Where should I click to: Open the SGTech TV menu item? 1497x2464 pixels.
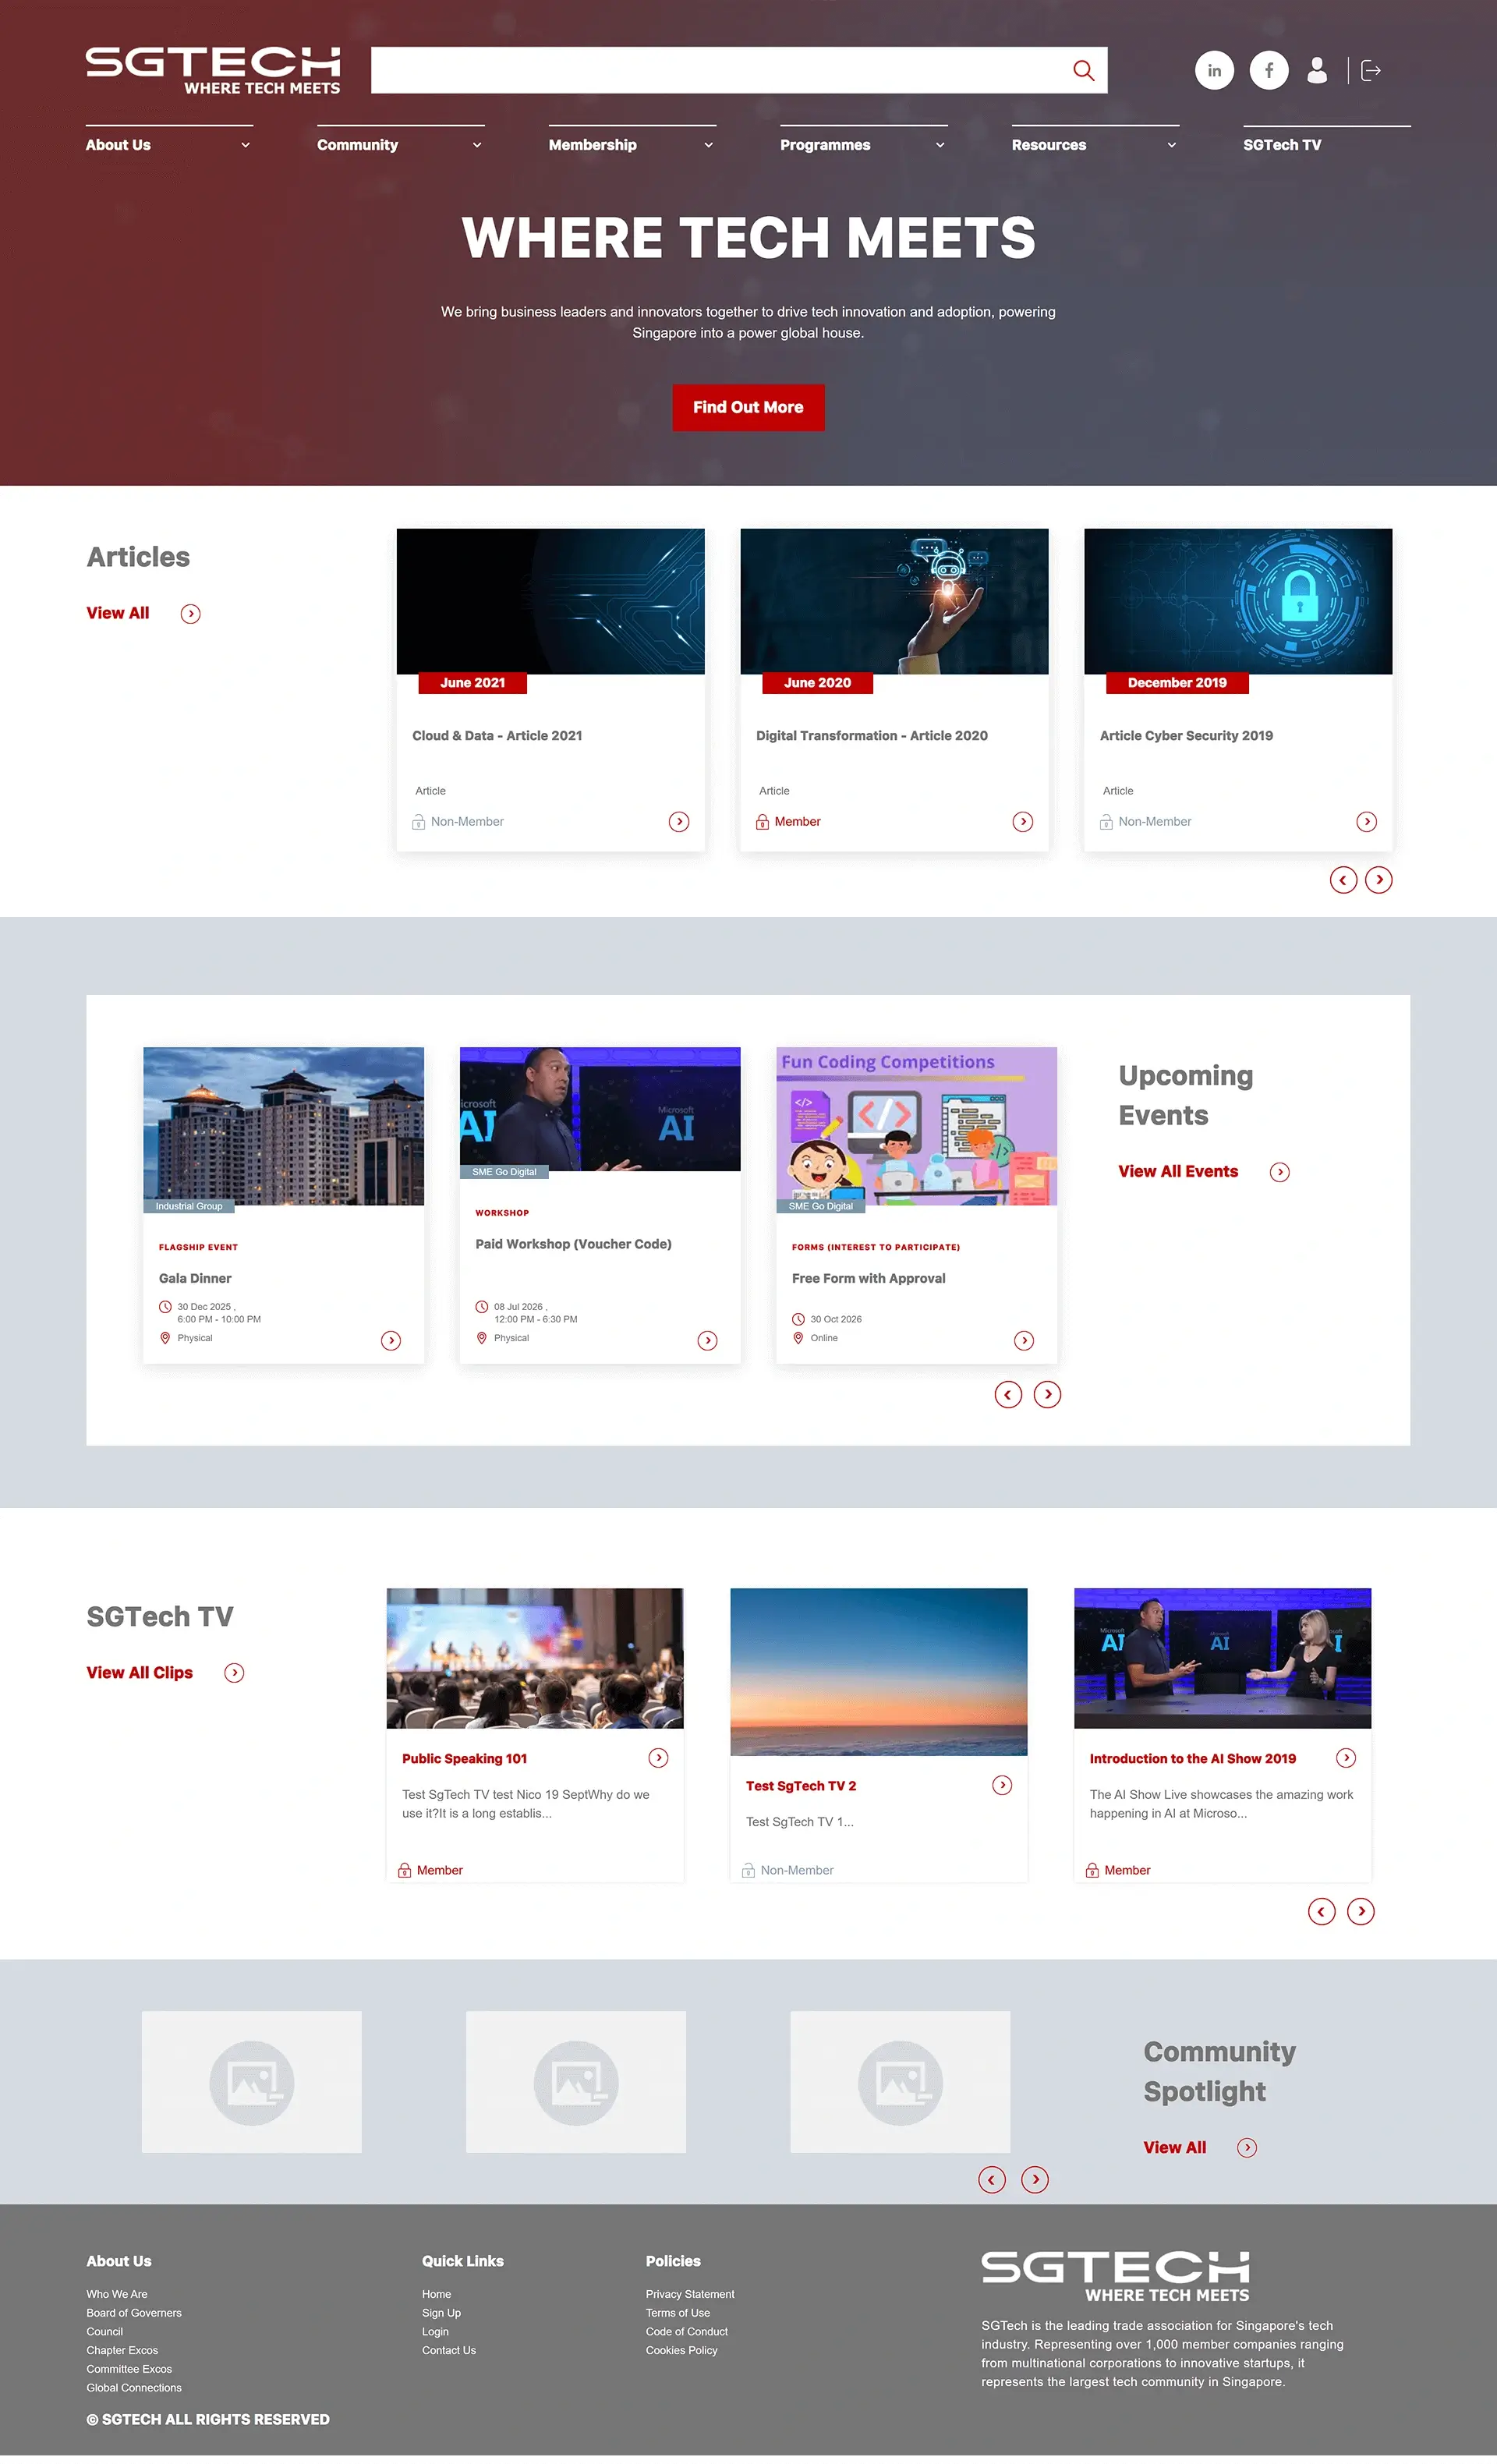point(1281,145)
